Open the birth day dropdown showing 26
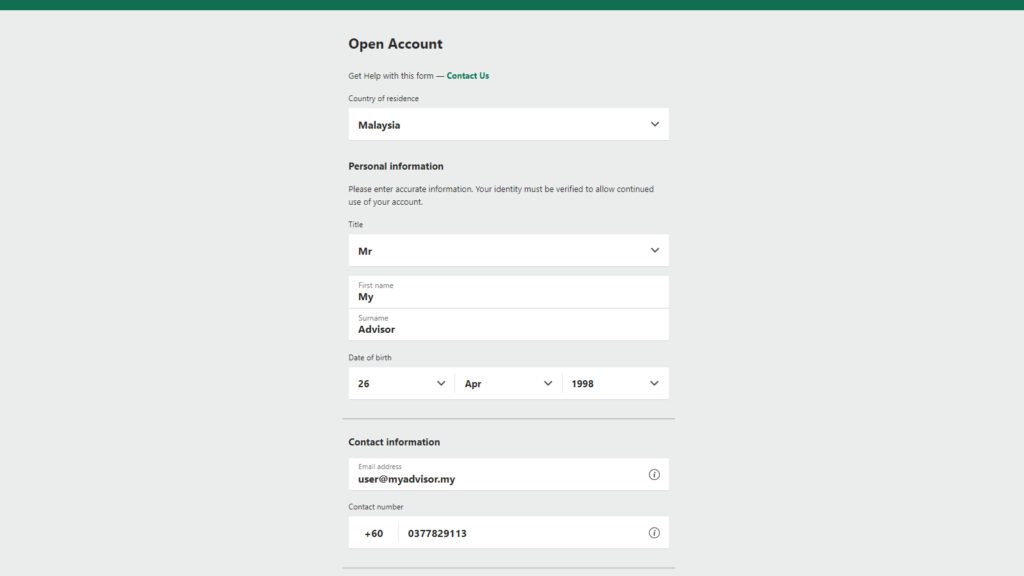Screen dimensions: 1024x576 click(401, 383)
